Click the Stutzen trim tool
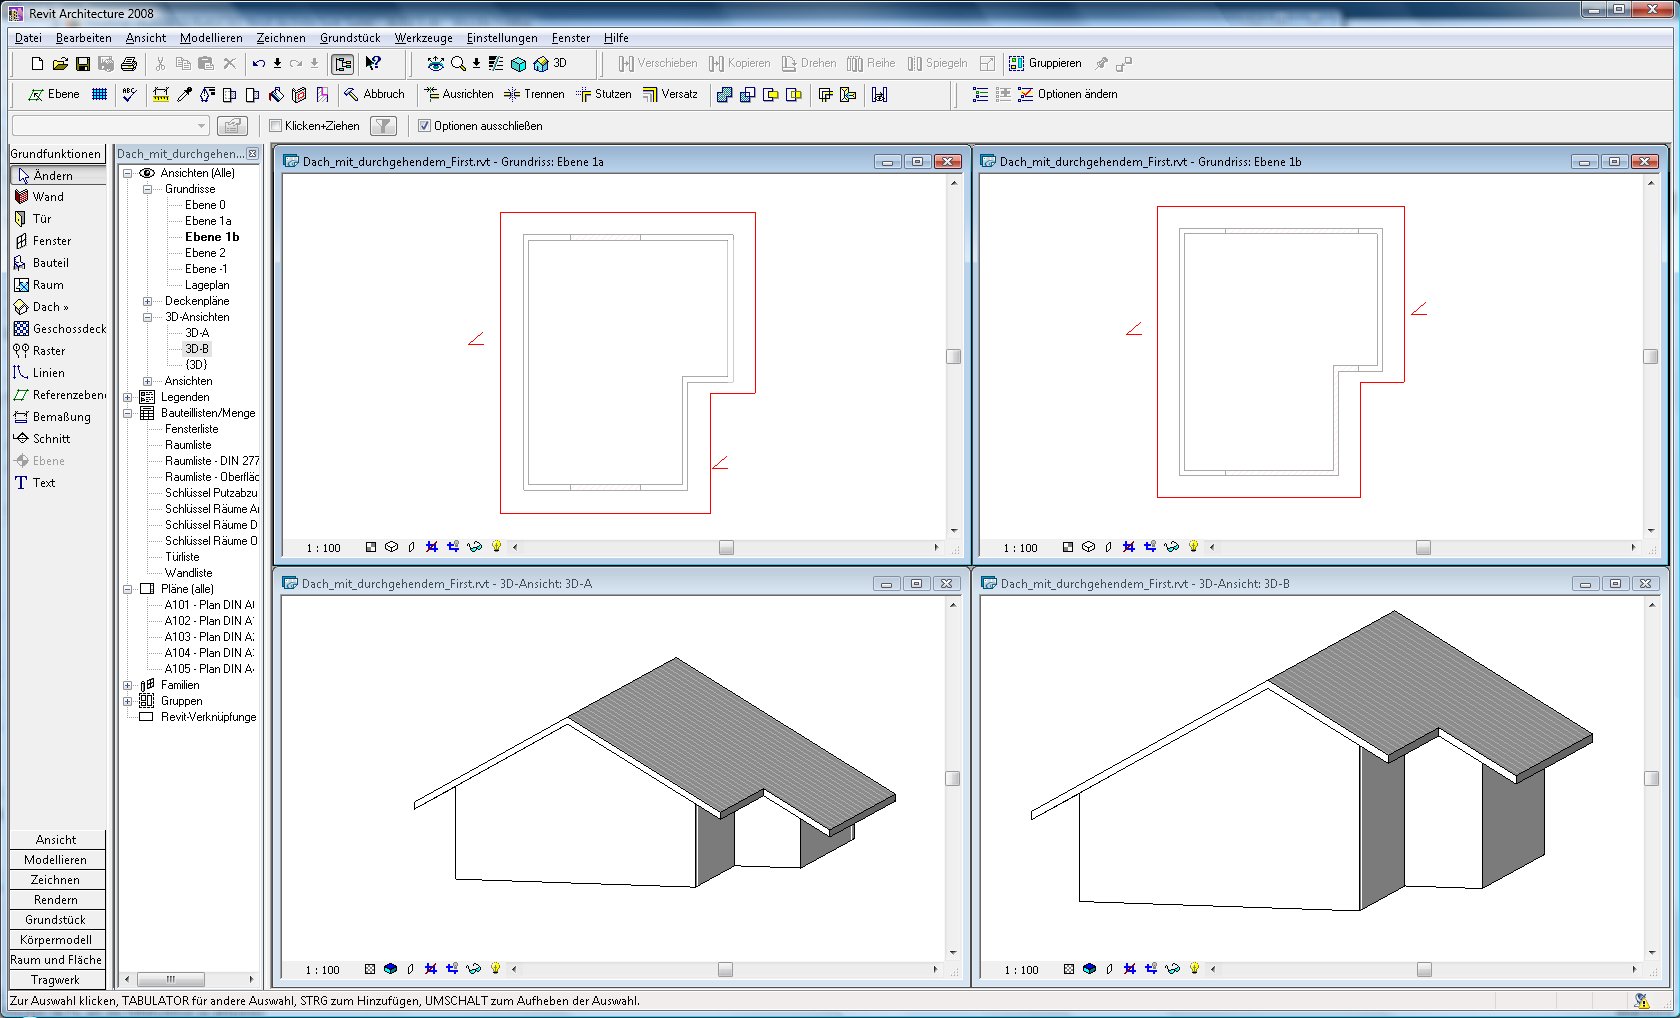The height and width of the screenshot is (1018, 1680). pyautogui.click(x=604, y=94)
